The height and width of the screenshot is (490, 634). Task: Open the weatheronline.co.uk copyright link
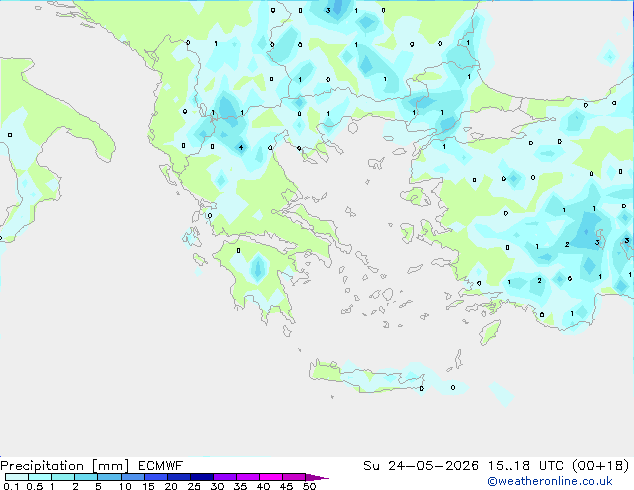[550, 481]
